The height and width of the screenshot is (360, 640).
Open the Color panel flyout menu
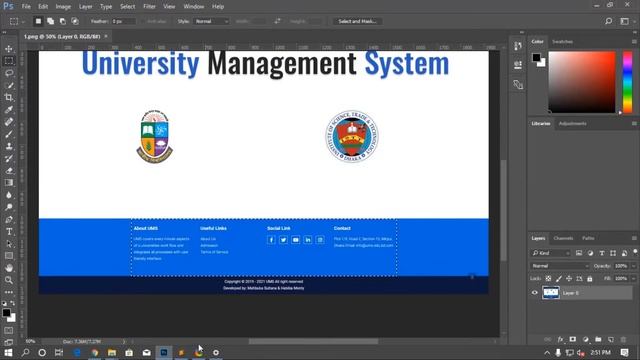click(634, 42)
